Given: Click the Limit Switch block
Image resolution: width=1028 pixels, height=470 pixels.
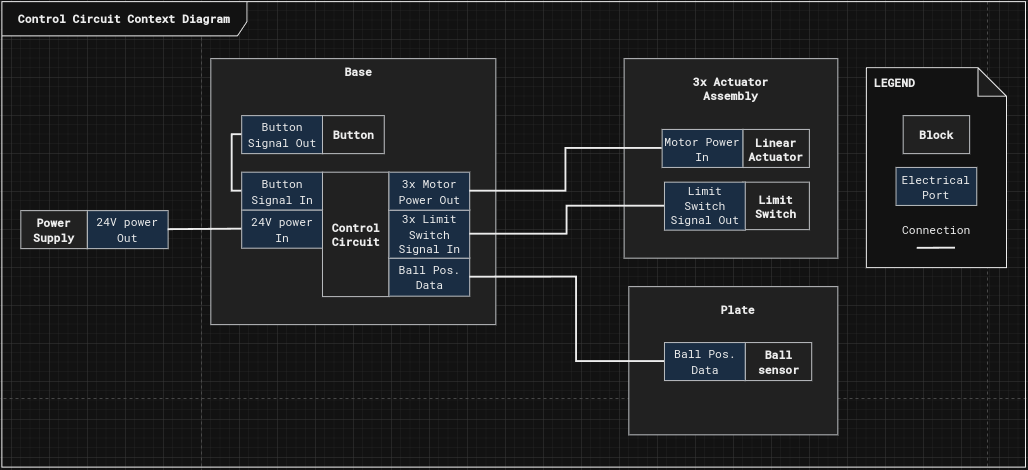Looking at the screenshot, I should 776,206.
